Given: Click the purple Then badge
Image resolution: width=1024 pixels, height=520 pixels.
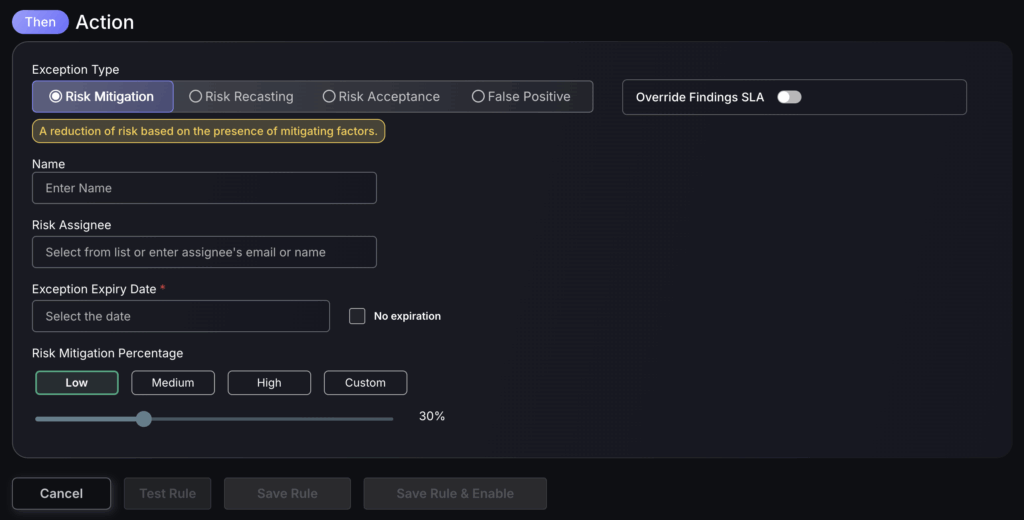Looking at the screenshot, I should [40, 22].
